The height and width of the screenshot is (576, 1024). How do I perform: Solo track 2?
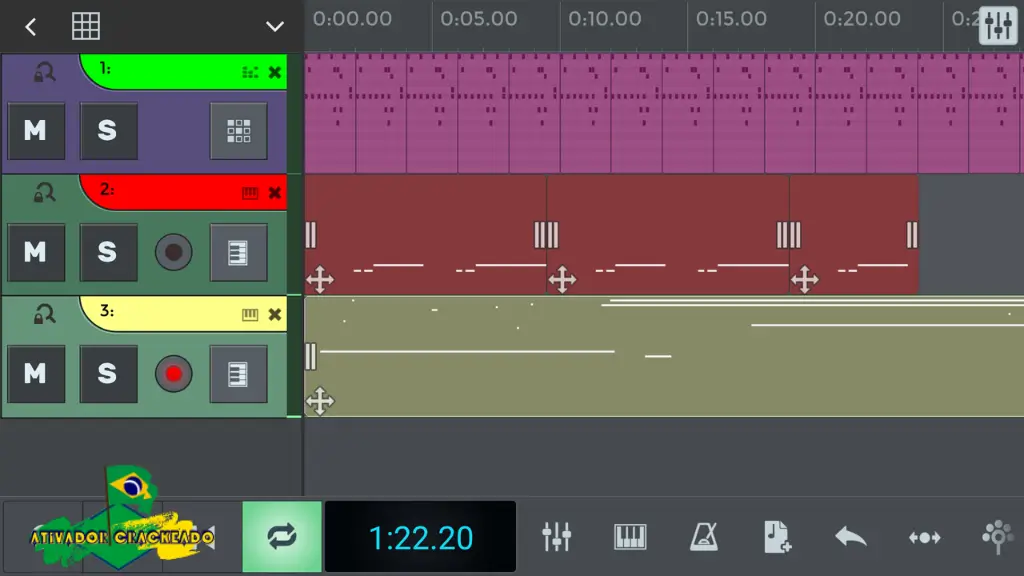coord(108,252)
